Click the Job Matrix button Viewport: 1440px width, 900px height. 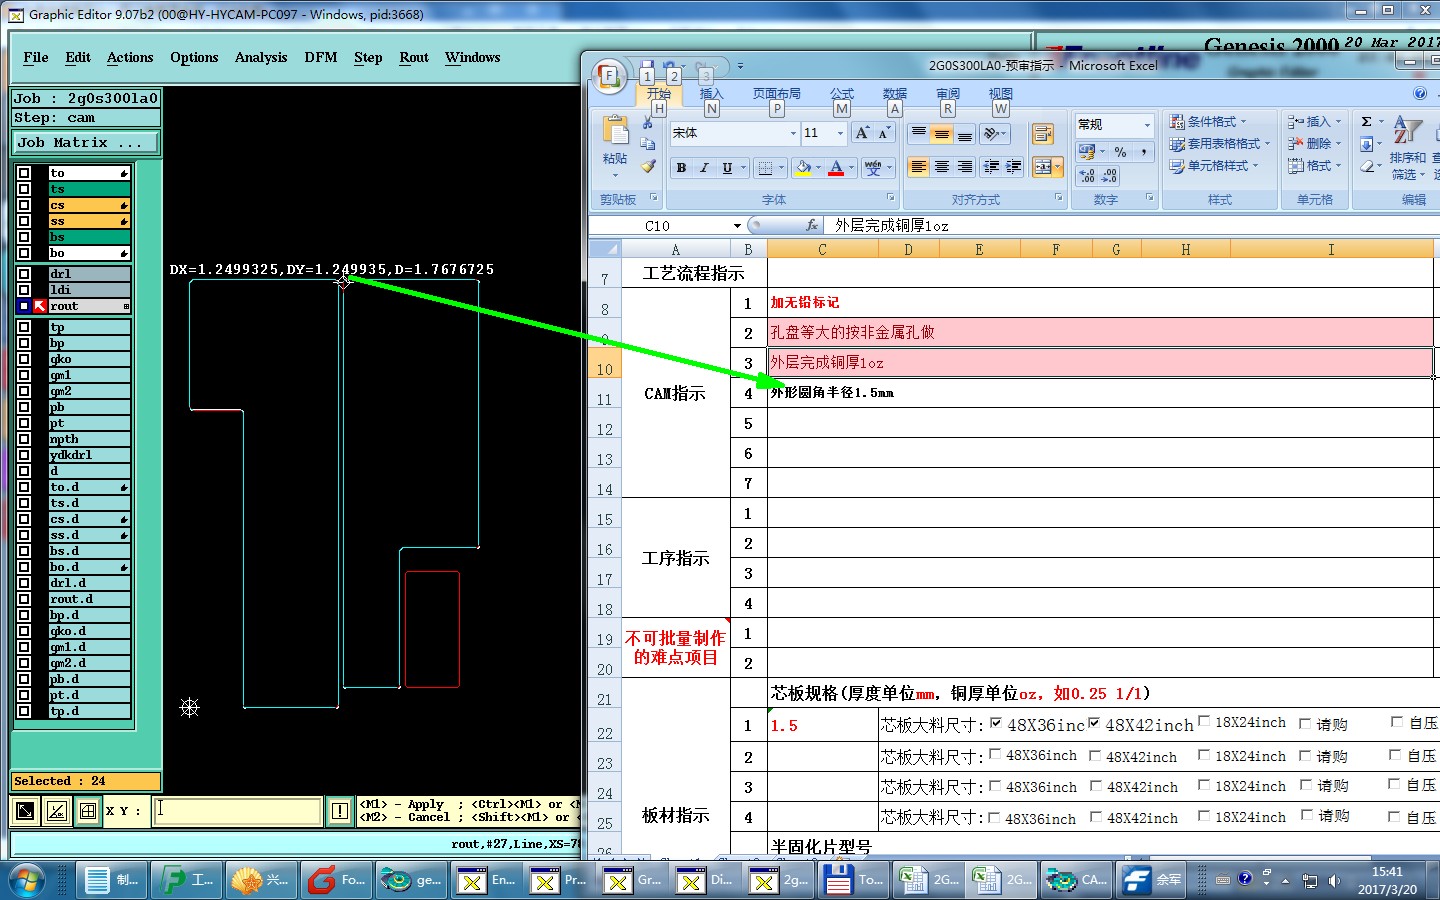point(86,143)
